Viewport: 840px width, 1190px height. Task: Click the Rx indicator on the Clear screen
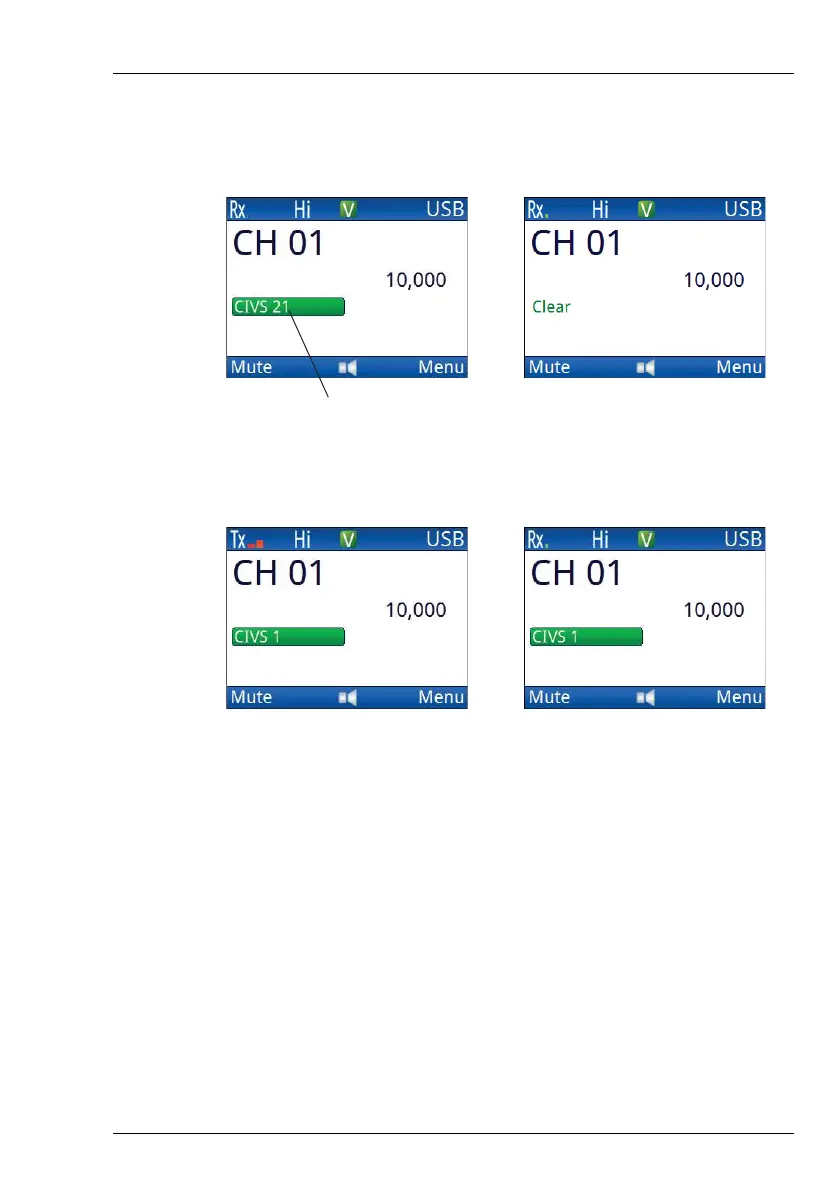click(537, 209)
